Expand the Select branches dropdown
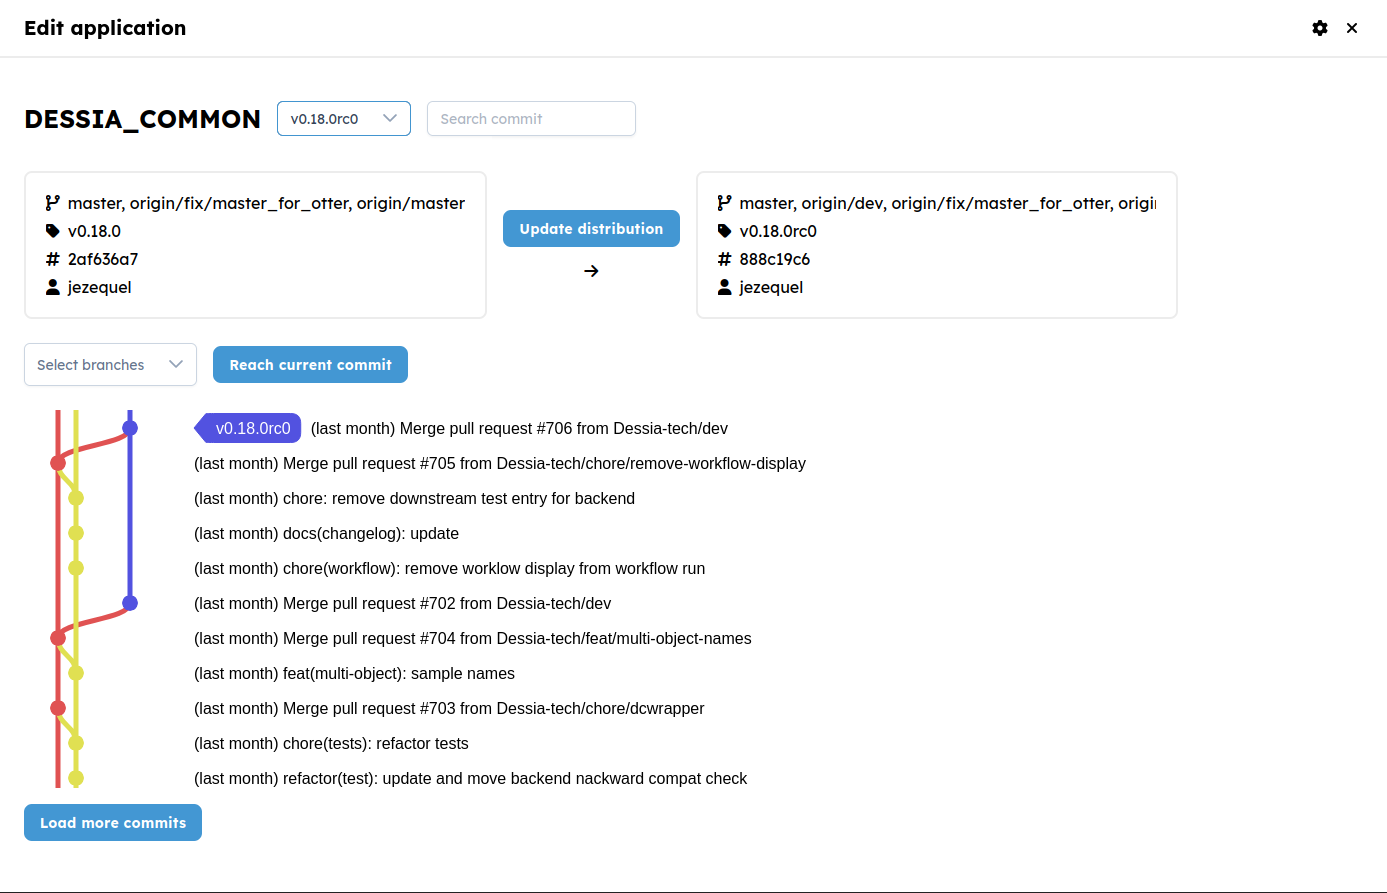 tap(110, 365)
